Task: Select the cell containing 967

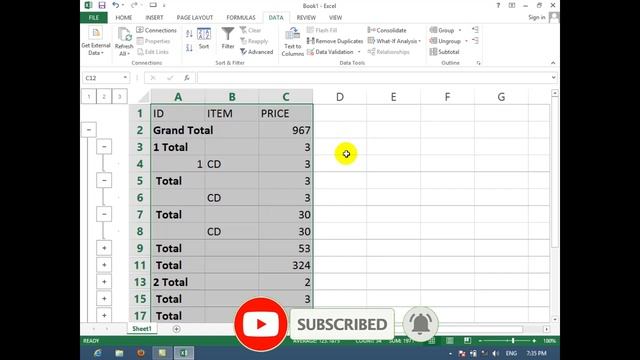Action: point(286,130)
